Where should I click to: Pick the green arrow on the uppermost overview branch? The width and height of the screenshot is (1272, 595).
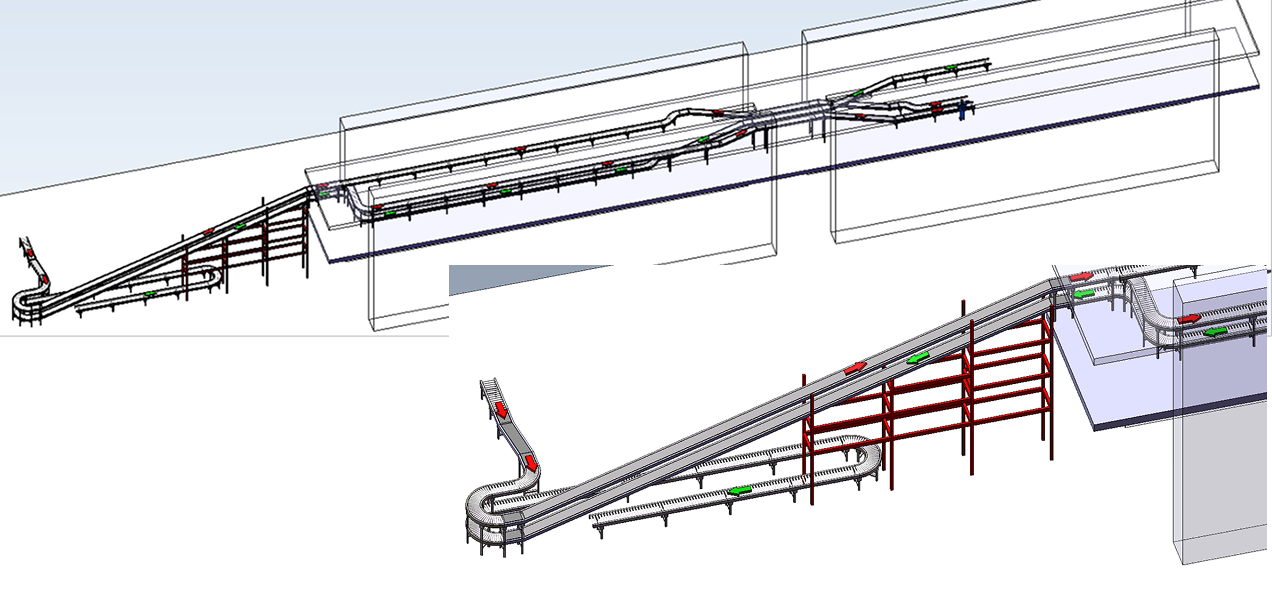click(x=952, y=68)
